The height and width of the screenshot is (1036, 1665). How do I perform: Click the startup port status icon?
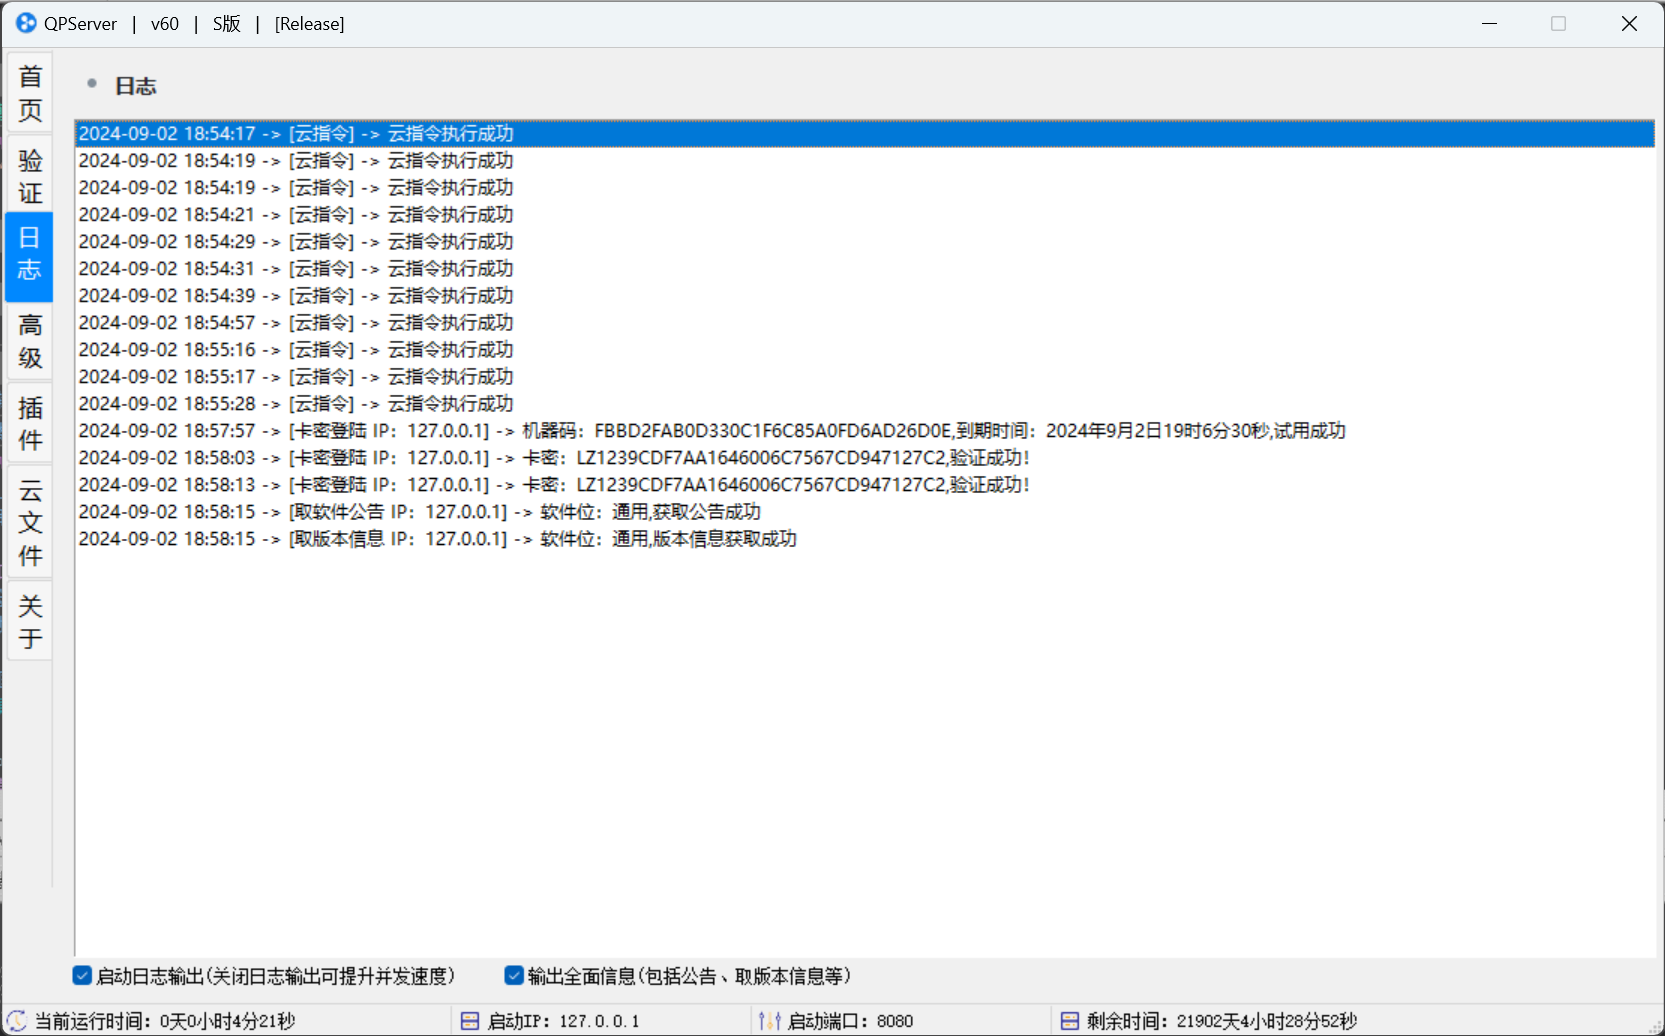[x=769, y=1021]
